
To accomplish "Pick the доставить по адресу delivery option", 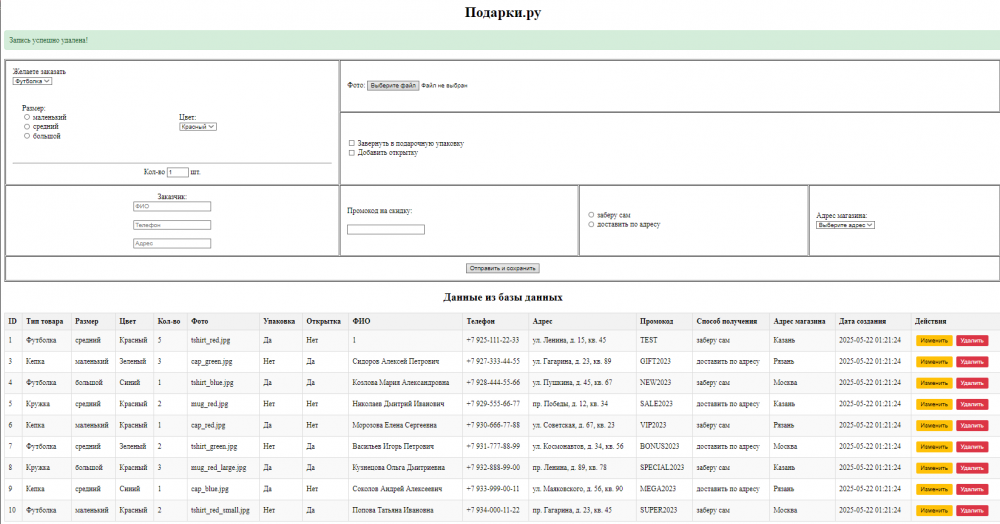I will [x=591, y=224].
